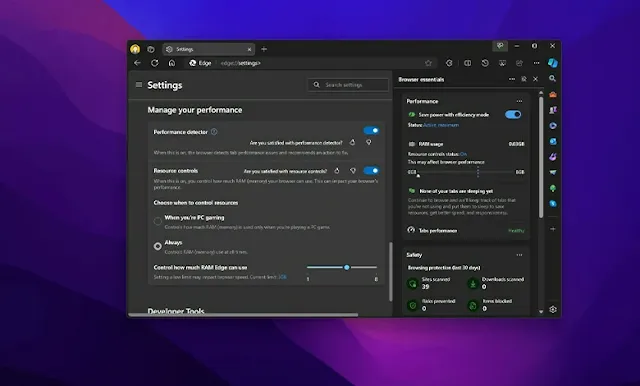This screenshot has height=386, width=640.
Task: Click the Browser essentials pane scrollbar
Action: coord(541,157)
